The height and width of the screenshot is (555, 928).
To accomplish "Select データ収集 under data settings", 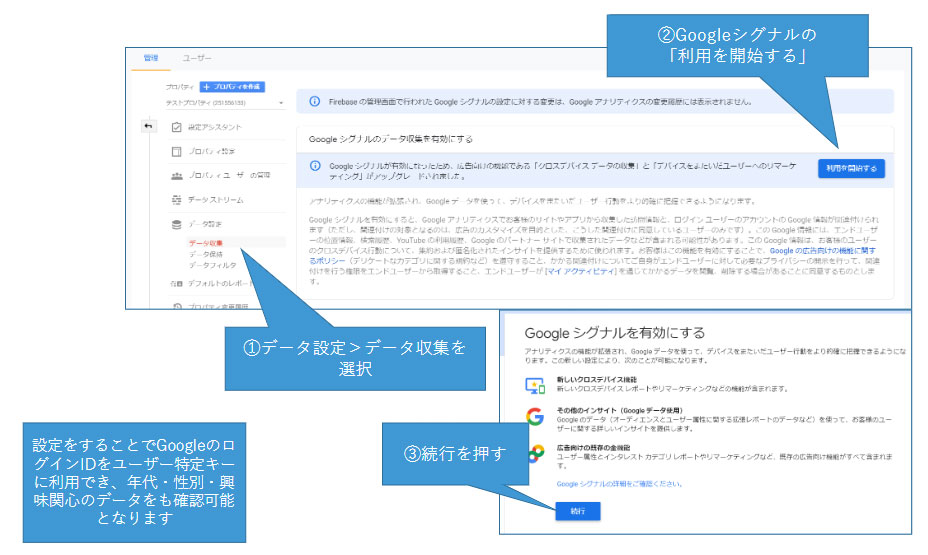I will point(206,243).
